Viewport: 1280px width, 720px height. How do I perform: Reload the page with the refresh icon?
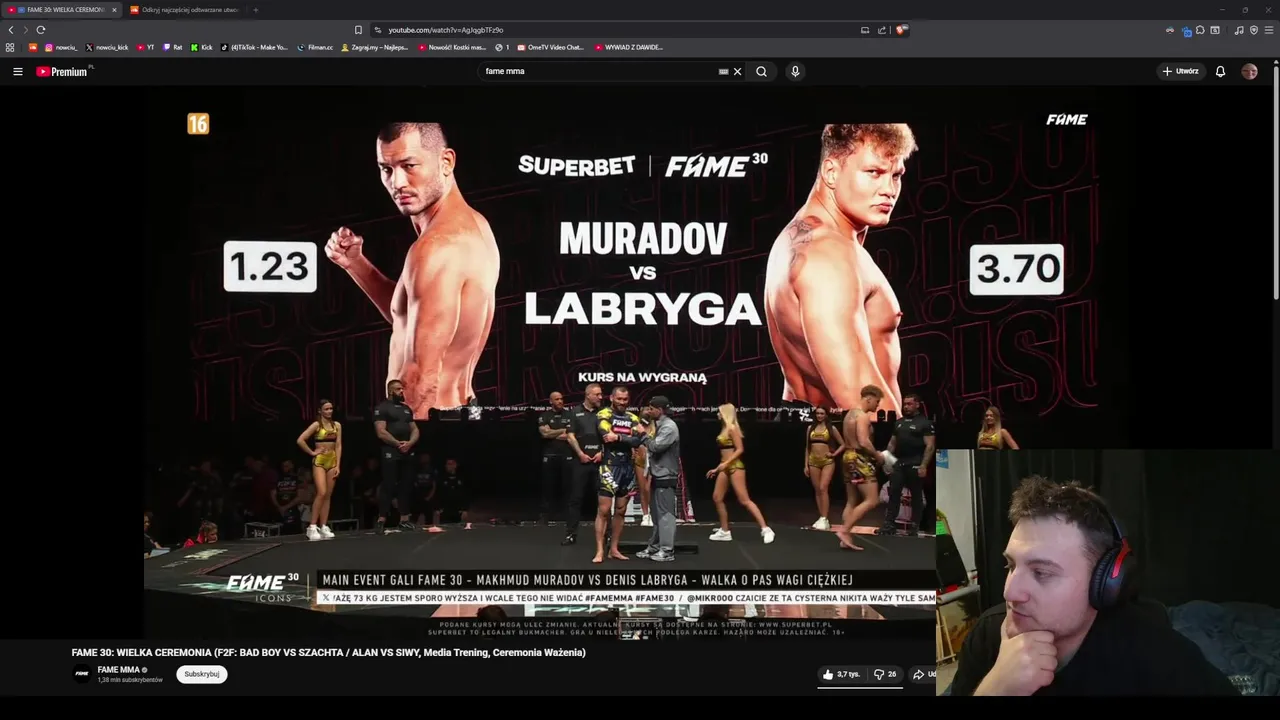pyautogui.click(x=41, y=30)
